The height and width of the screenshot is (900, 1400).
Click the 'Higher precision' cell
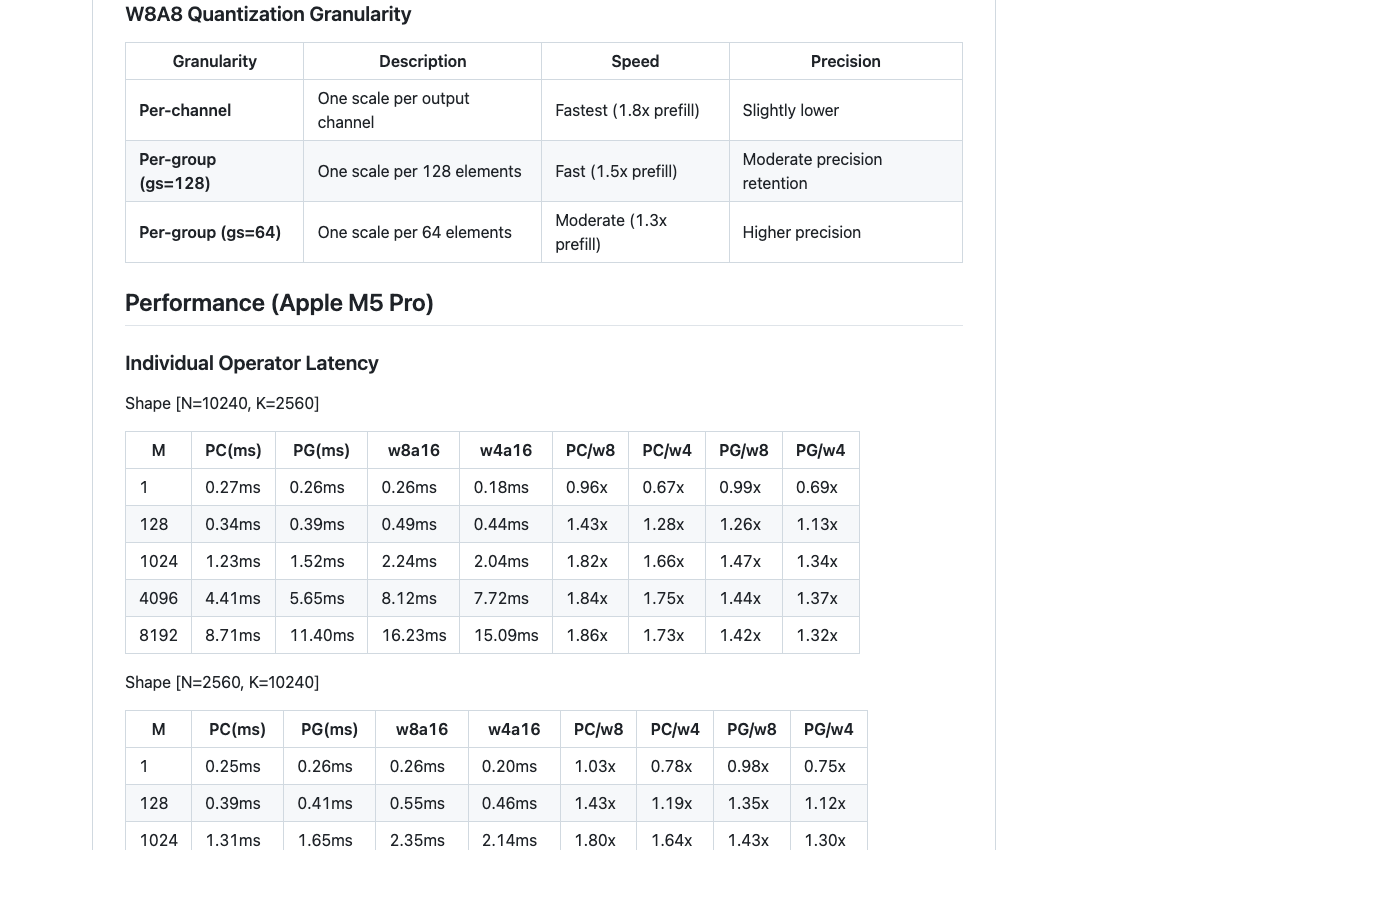[x=846, y=232]
